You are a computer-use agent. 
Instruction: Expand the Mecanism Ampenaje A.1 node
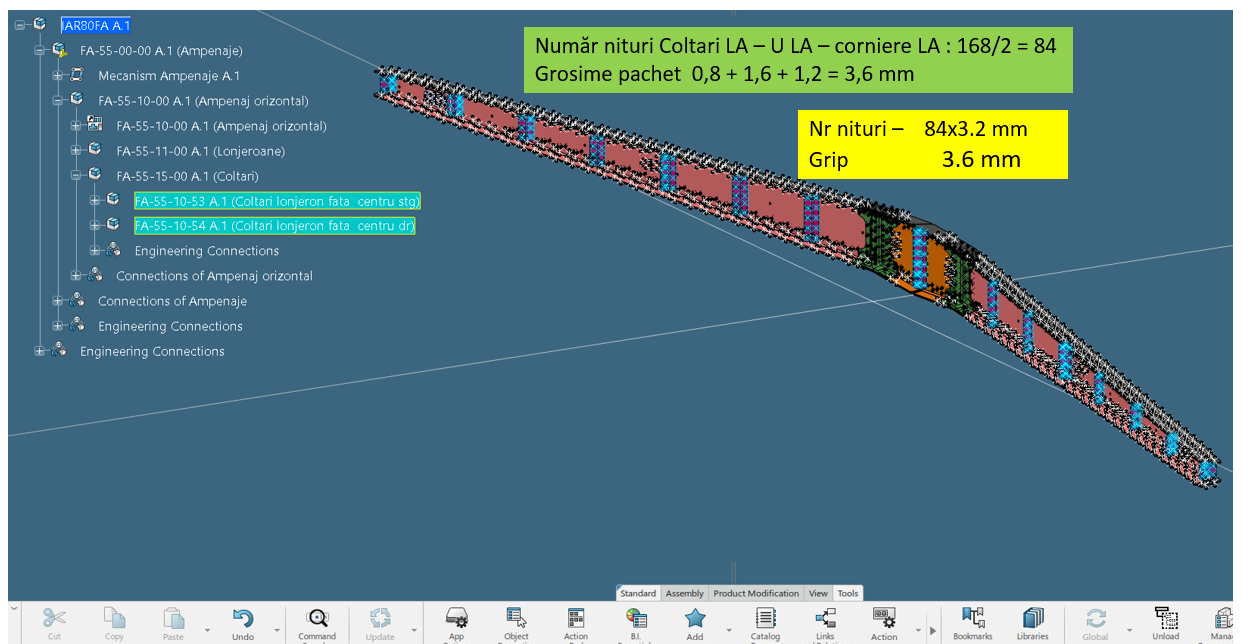pos(59,76)
